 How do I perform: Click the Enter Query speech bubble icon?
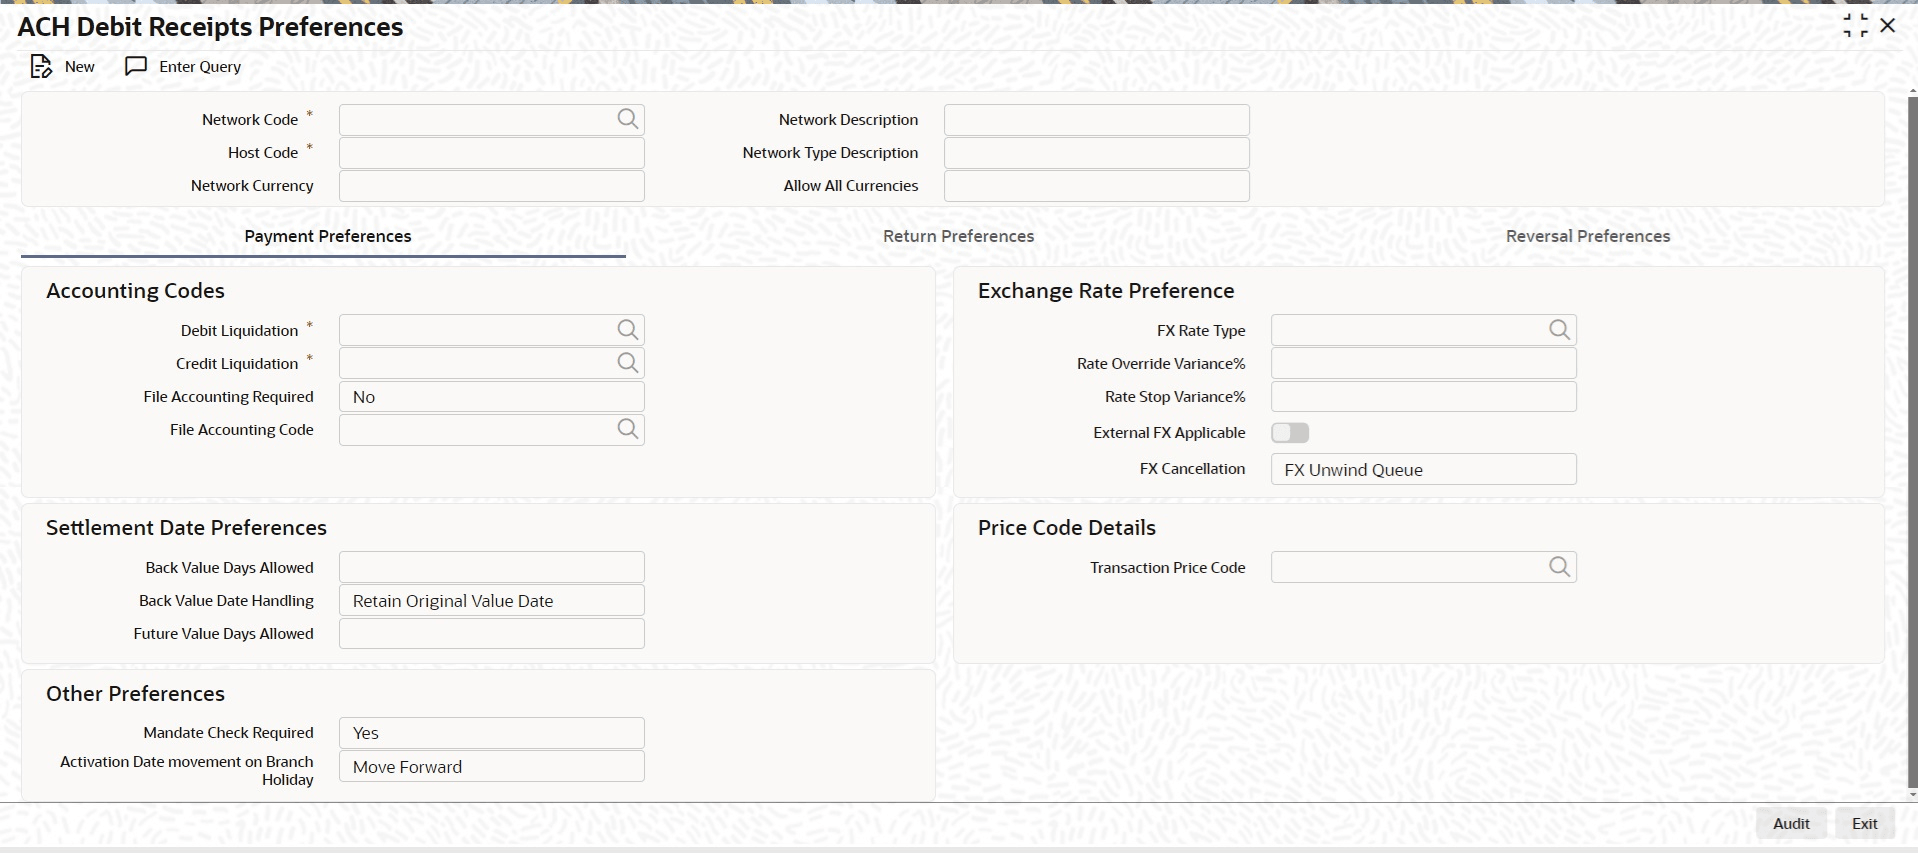(x=136, y=67)
